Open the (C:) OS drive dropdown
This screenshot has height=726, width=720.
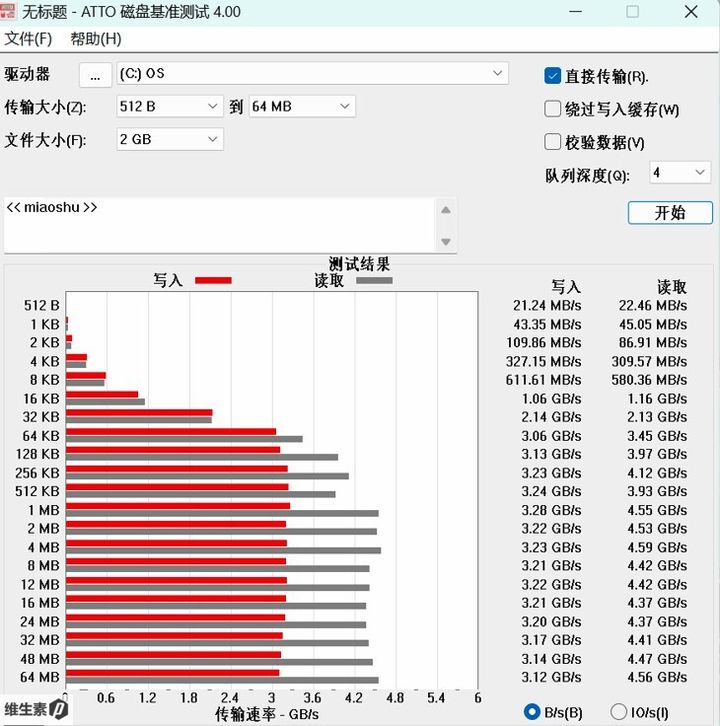point(313,73)
